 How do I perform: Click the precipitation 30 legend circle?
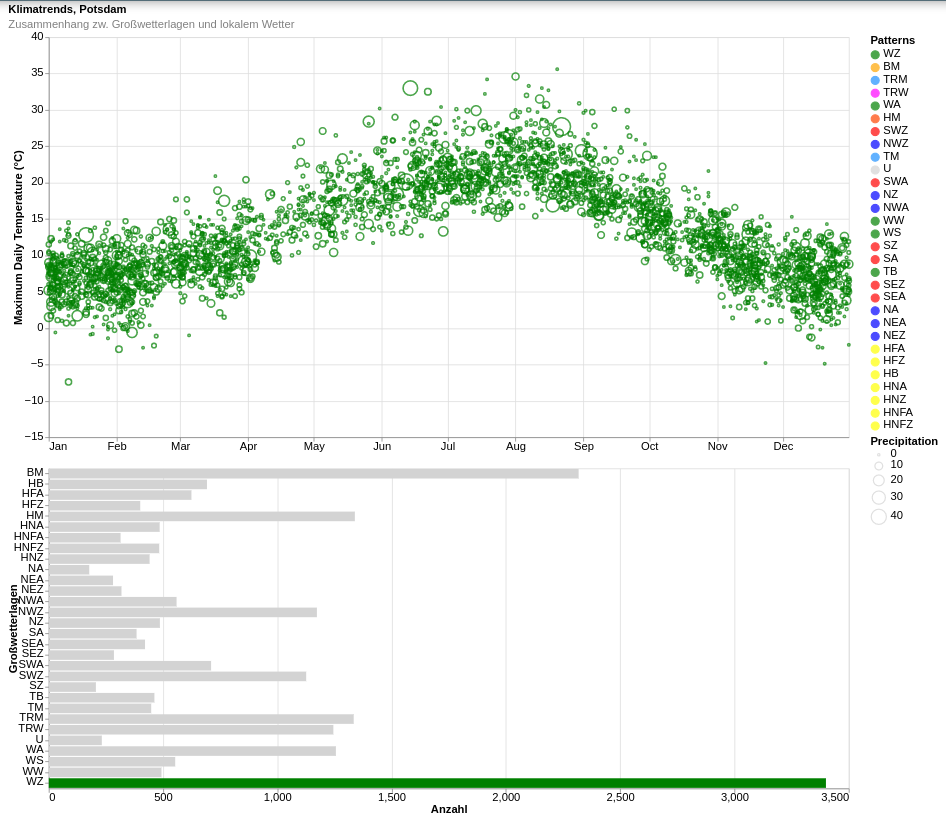(x=879, y=497)
